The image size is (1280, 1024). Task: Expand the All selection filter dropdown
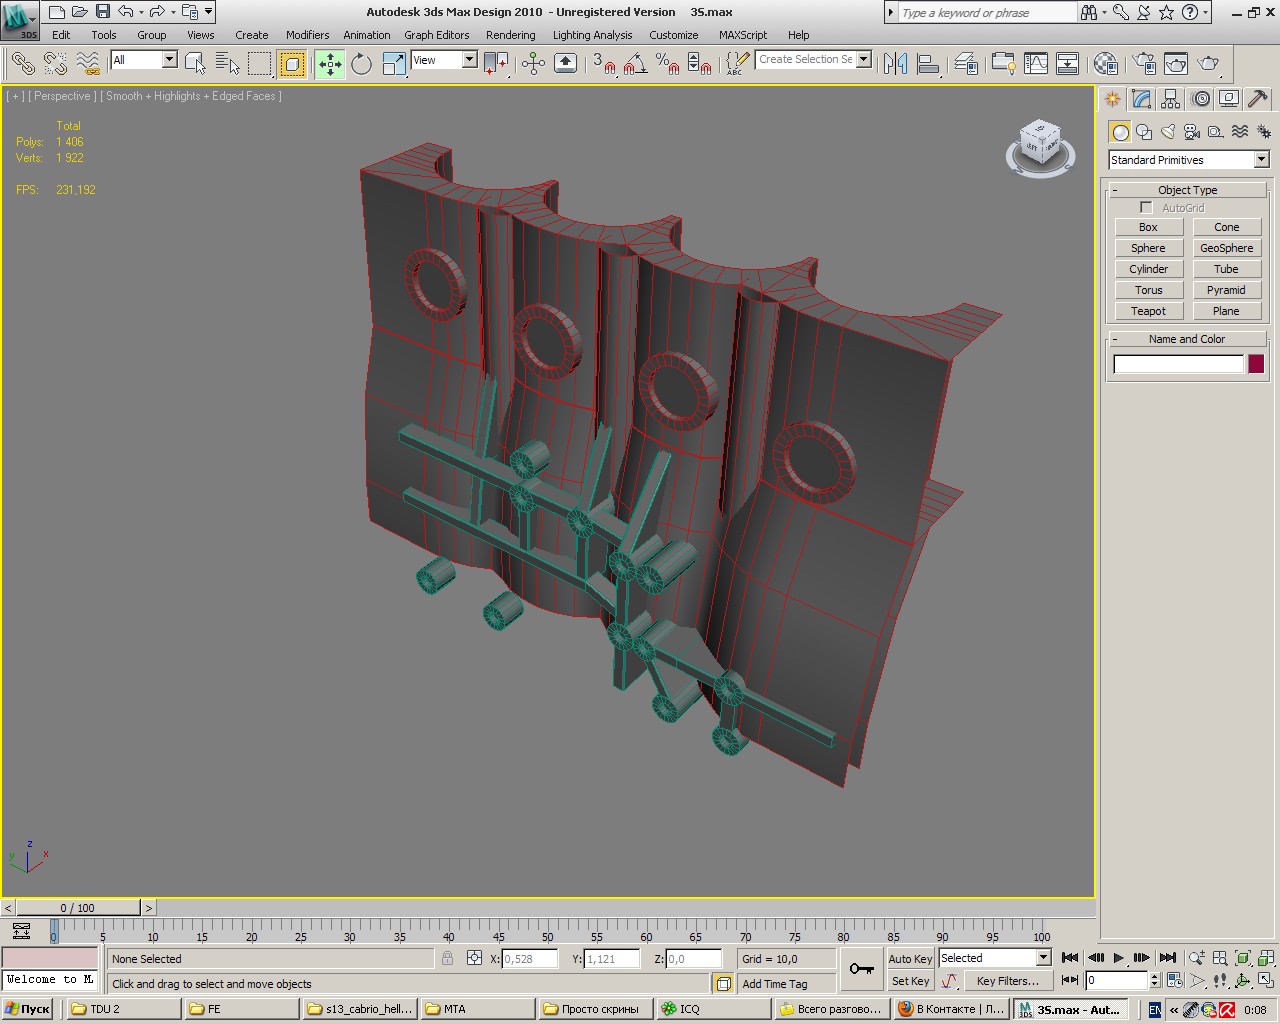coord(169,60)
